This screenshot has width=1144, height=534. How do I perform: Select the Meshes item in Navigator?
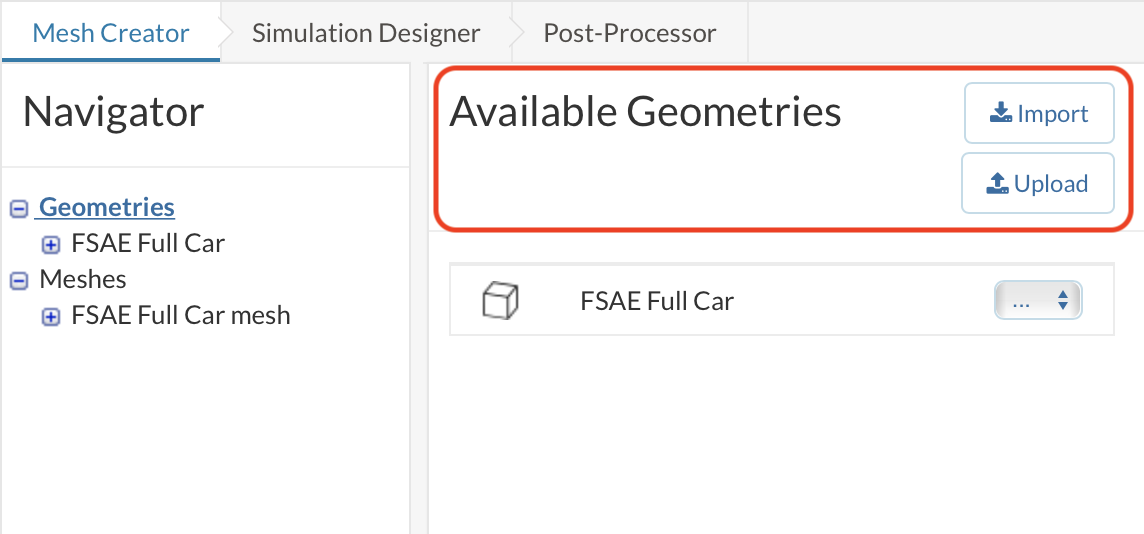click(83, 279)
